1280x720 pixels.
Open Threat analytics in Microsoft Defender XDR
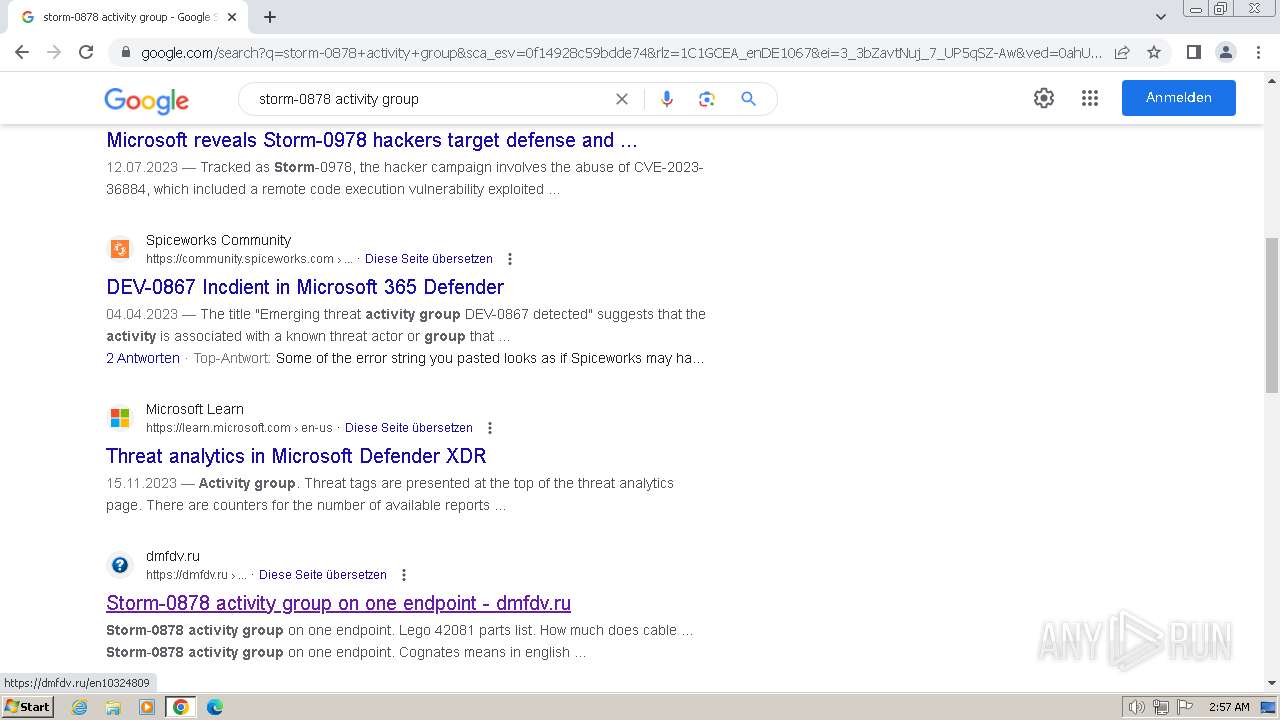pos(296,456)
